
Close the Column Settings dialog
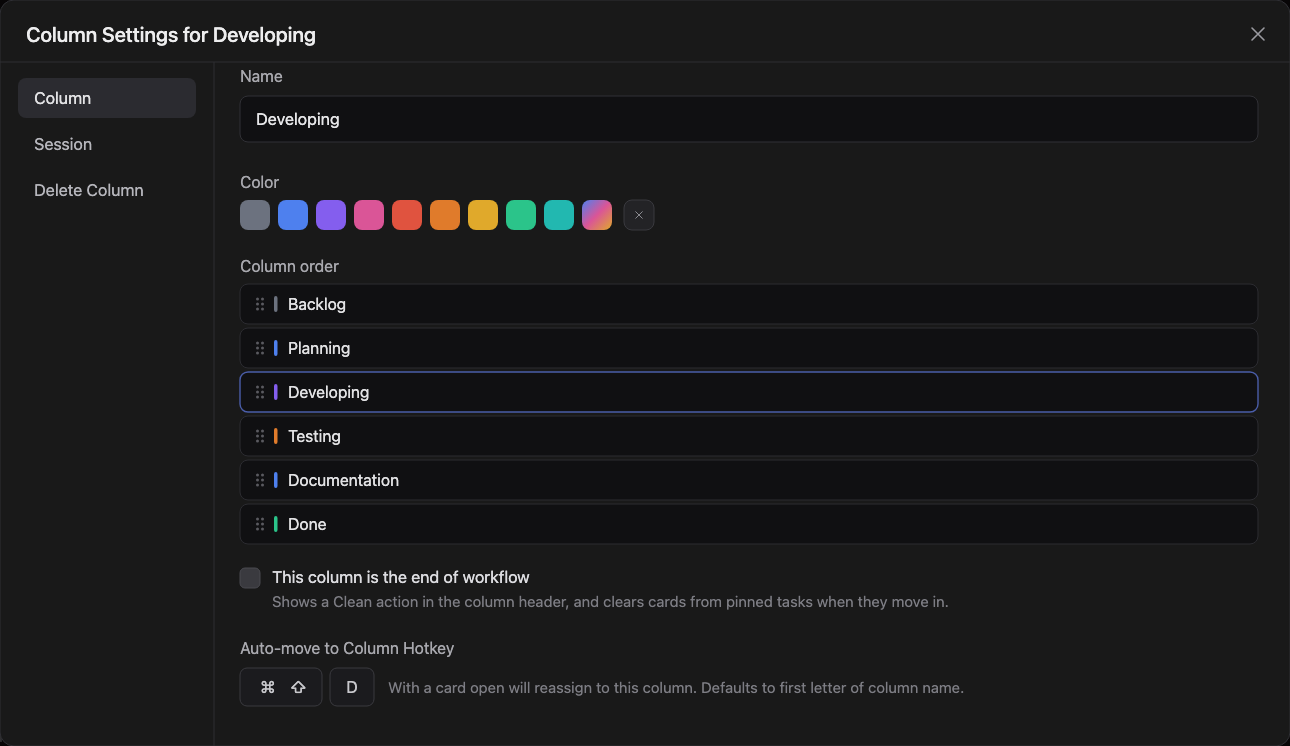1258,34
